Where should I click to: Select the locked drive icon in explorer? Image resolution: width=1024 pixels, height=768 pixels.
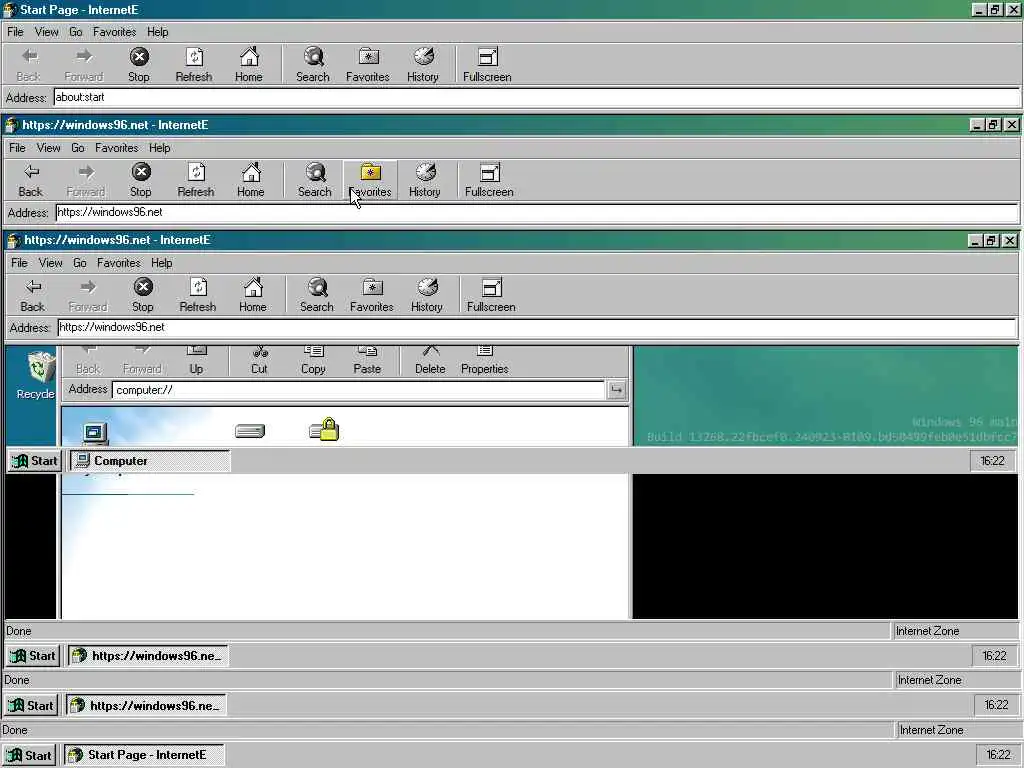[x=324, y=429]
